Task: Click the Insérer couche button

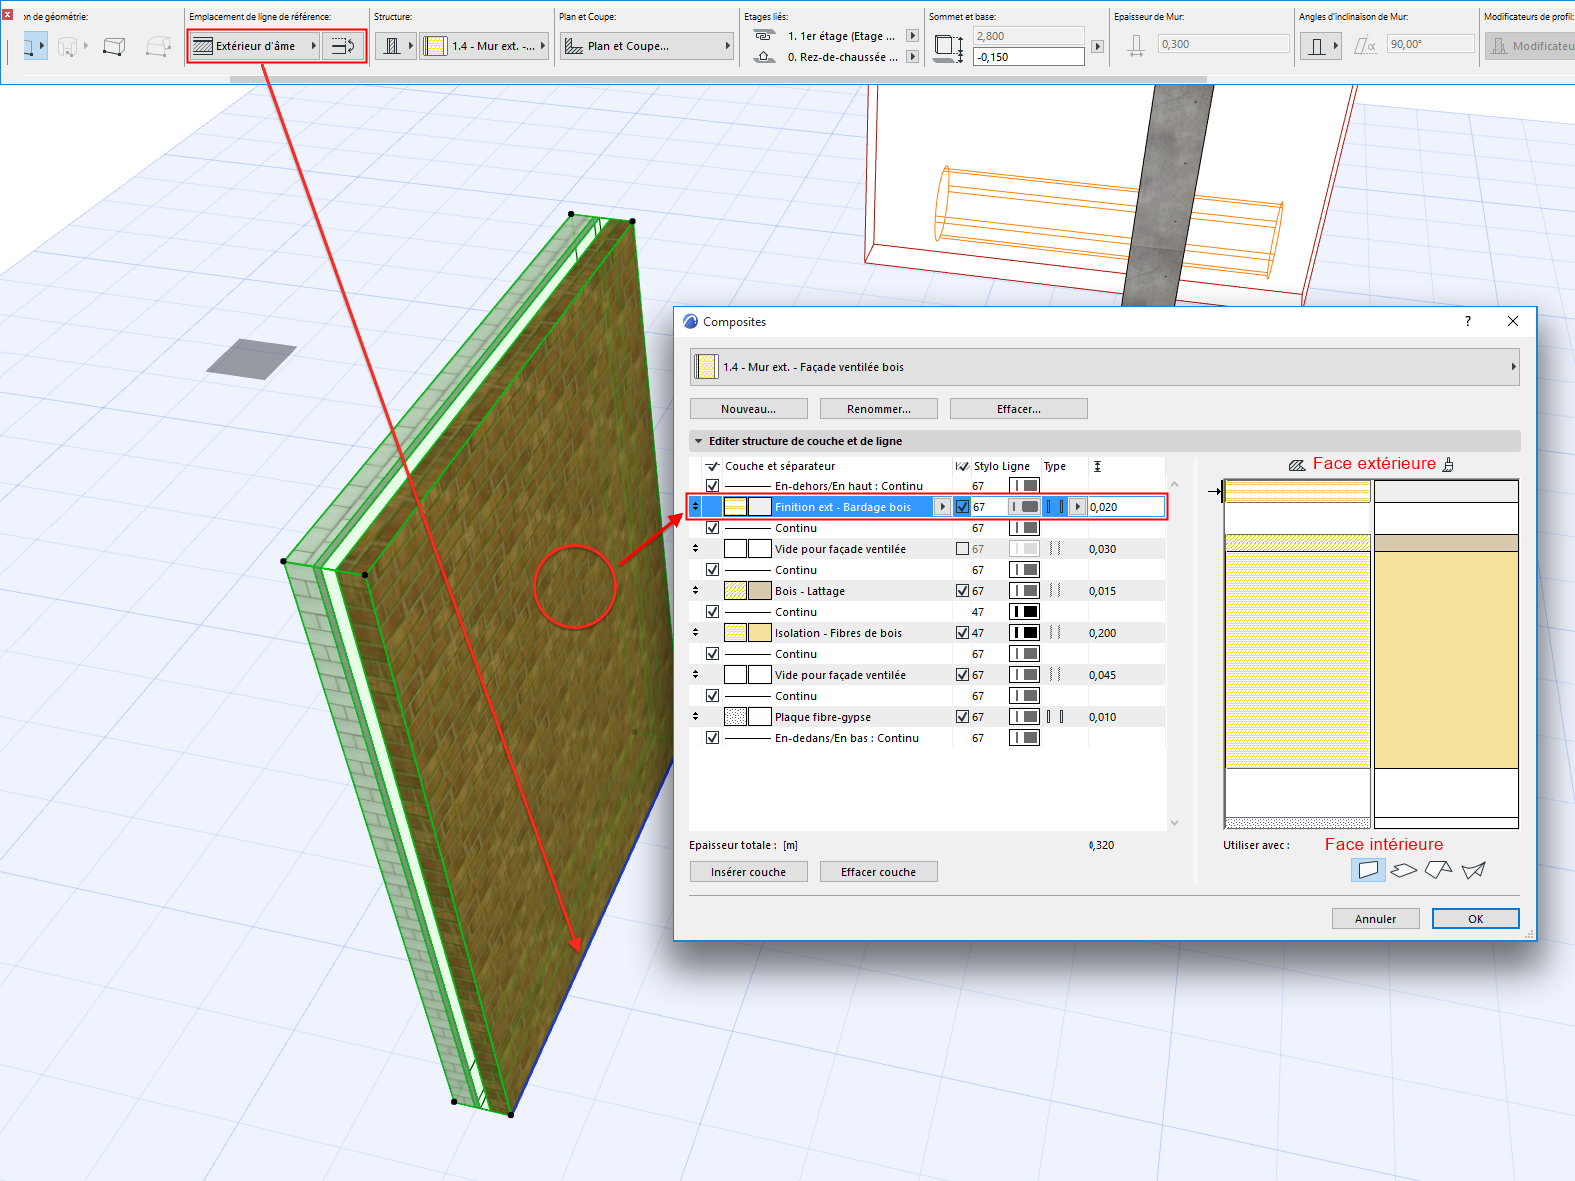Action: click(748, 872)
